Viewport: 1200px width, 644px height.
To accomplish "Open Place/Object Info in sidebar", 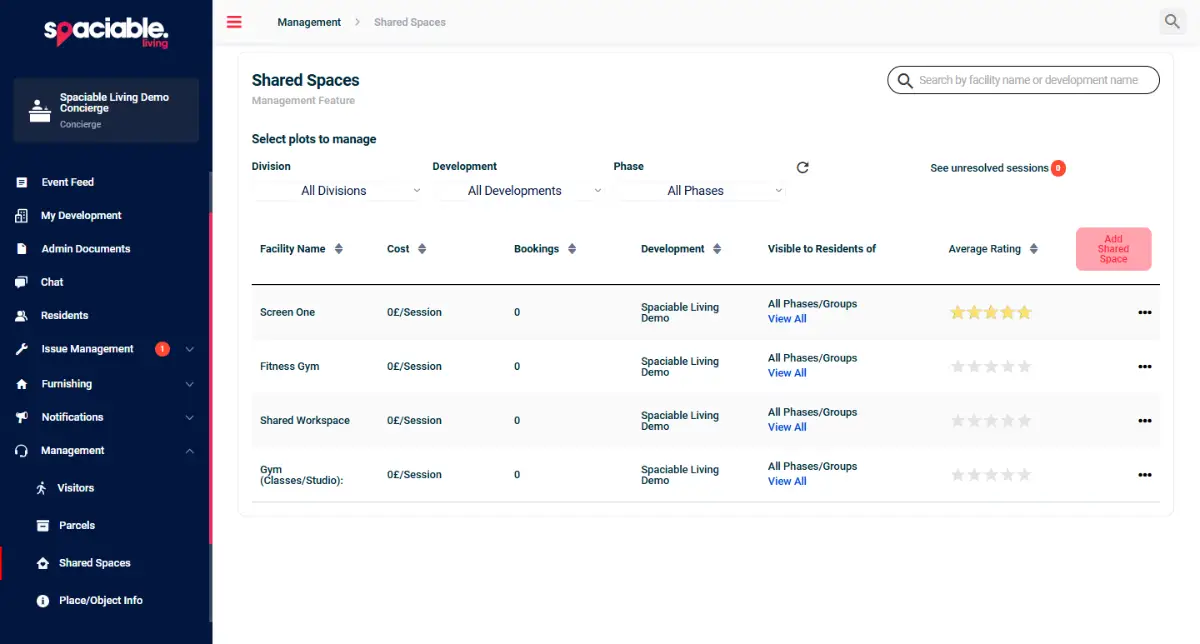I will coord(101,601).
